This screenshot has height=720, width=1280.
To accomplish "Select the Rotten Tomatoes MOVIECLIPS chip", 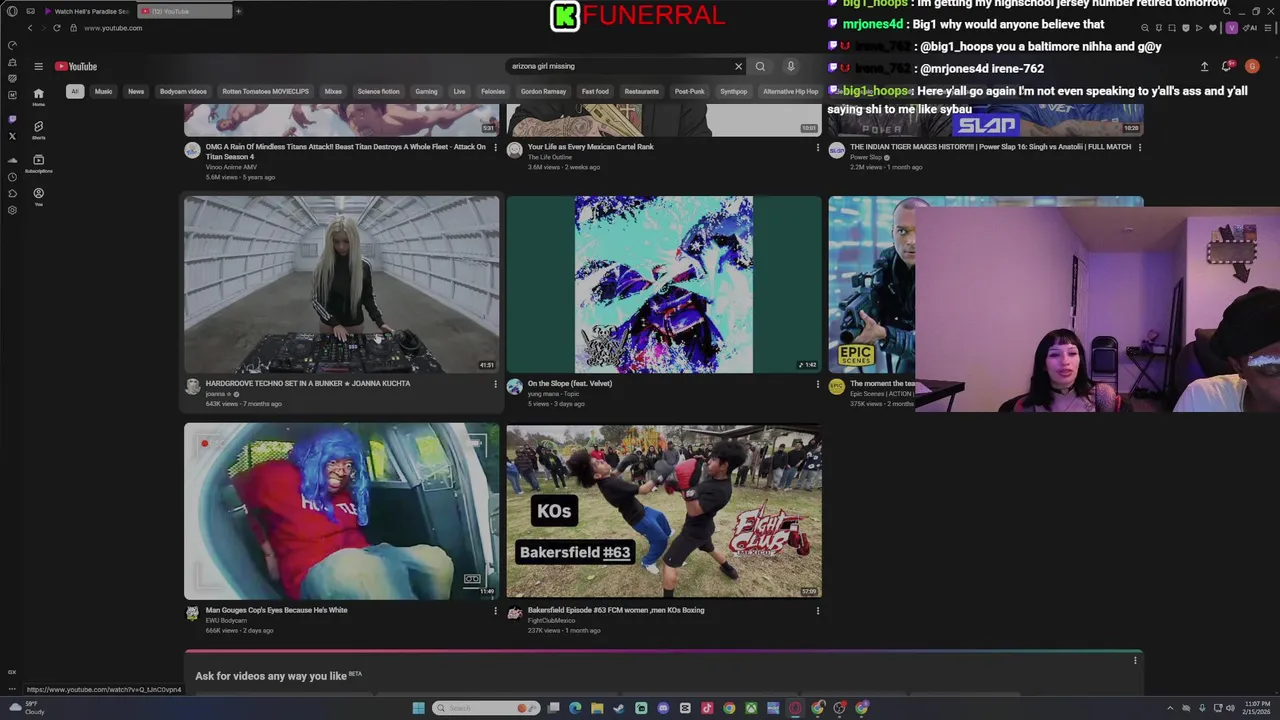I will click(x=266, y=91).
